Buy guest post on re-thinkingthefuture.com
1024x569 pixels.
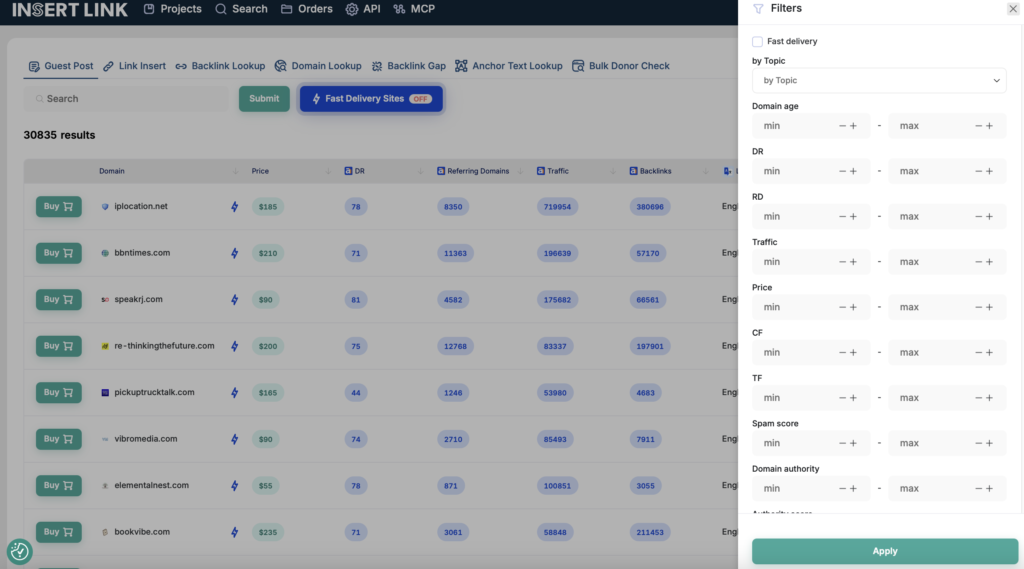pyautogui.click(x=59, y=346)
